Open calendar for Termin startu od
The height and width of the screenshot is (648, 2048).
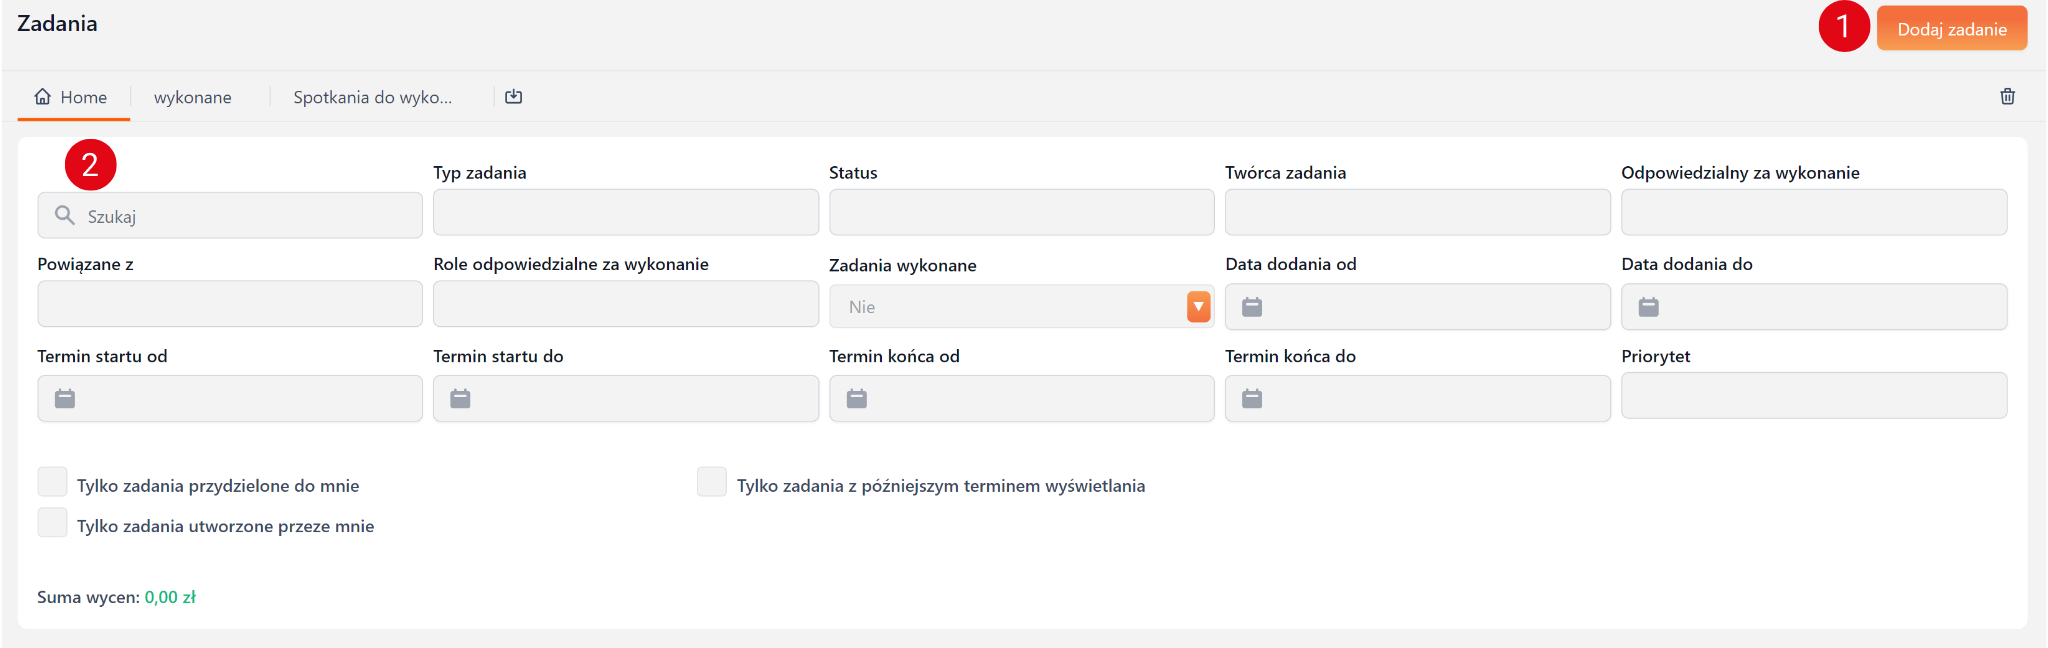point(65,399)
